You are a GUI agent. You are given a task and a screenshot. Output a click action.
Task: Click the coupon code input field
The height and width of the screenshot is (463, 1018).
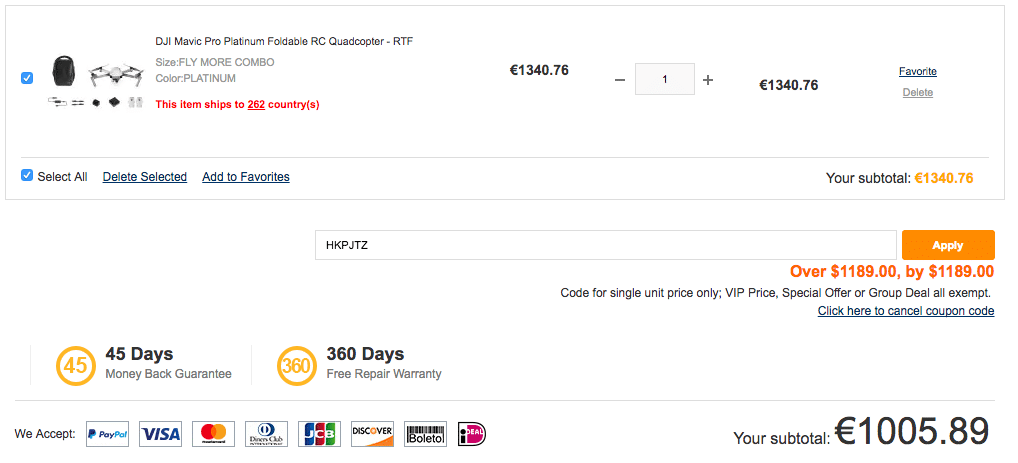605,245
